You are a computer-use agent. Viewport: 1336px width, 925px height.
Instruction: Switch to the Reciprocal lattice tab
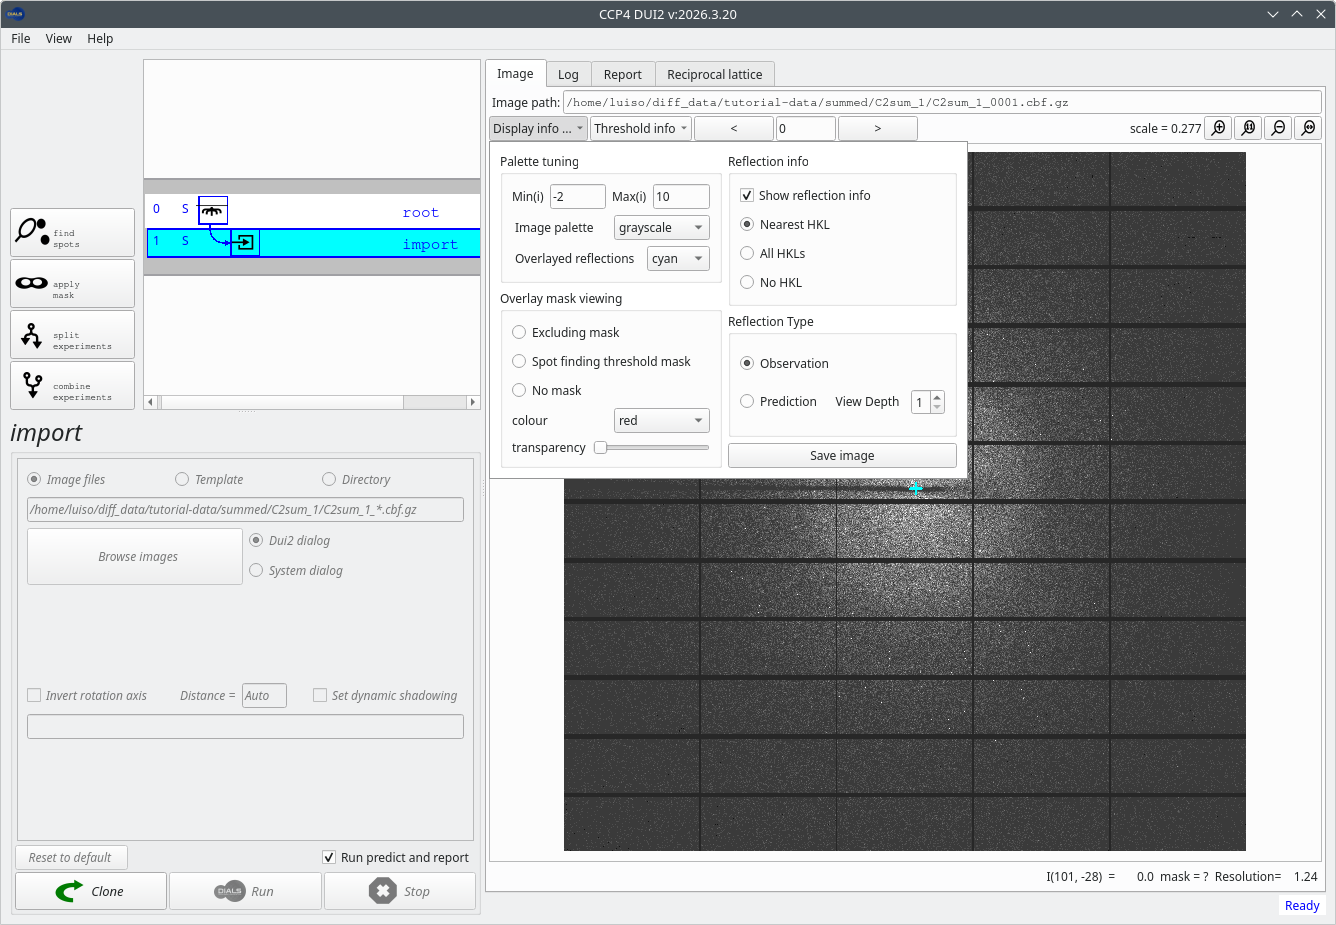(x=715, y=74)
